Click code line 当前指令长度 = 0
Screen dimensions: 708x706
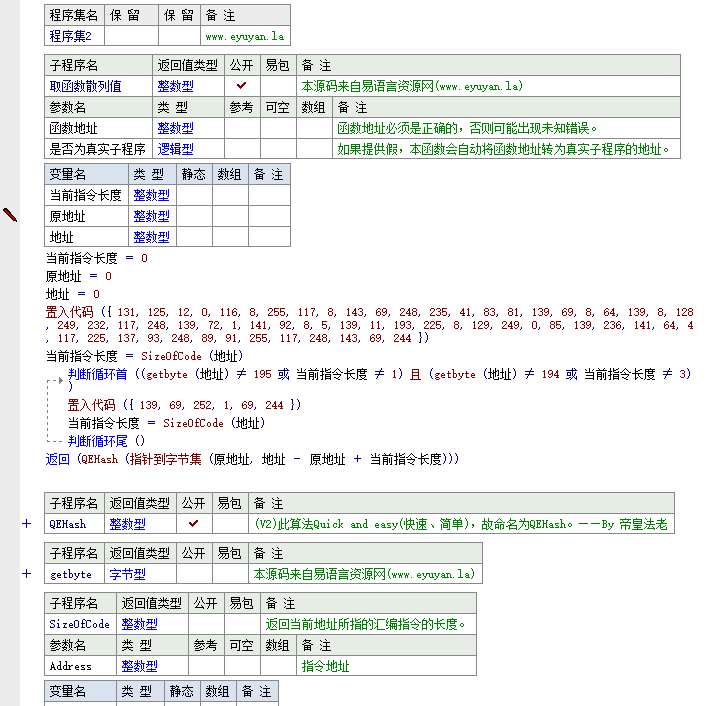(x=97, y=258)
